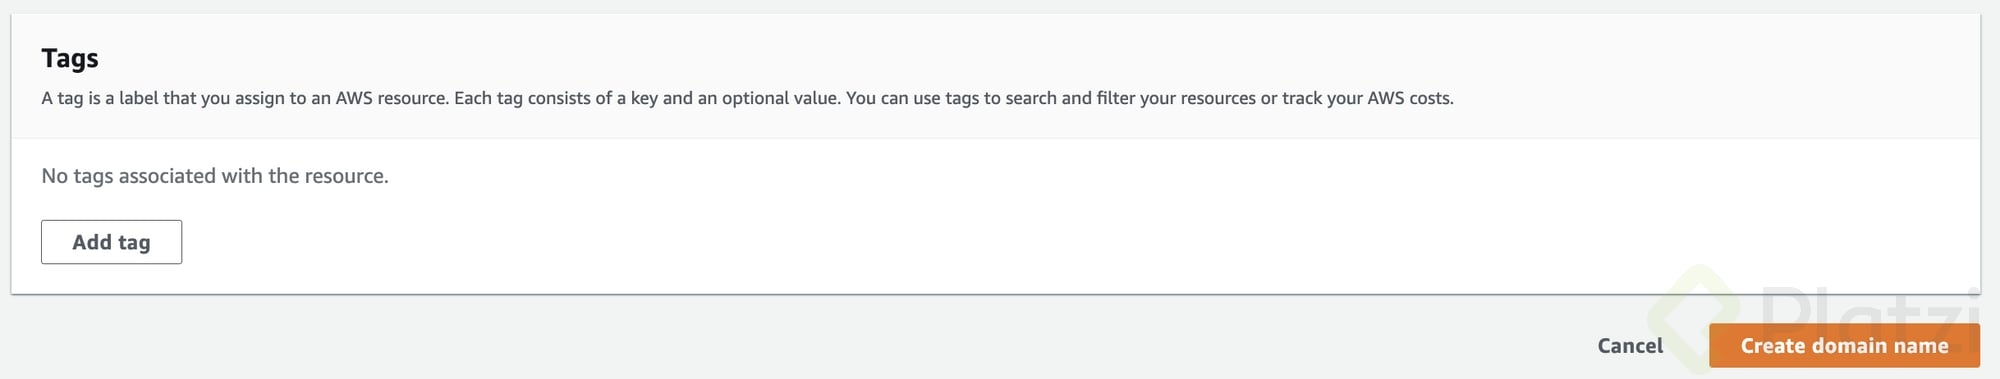2000x379 pixels.
Task: Click 'No tags associated with the resource' text
Action: tap(215, 176)
